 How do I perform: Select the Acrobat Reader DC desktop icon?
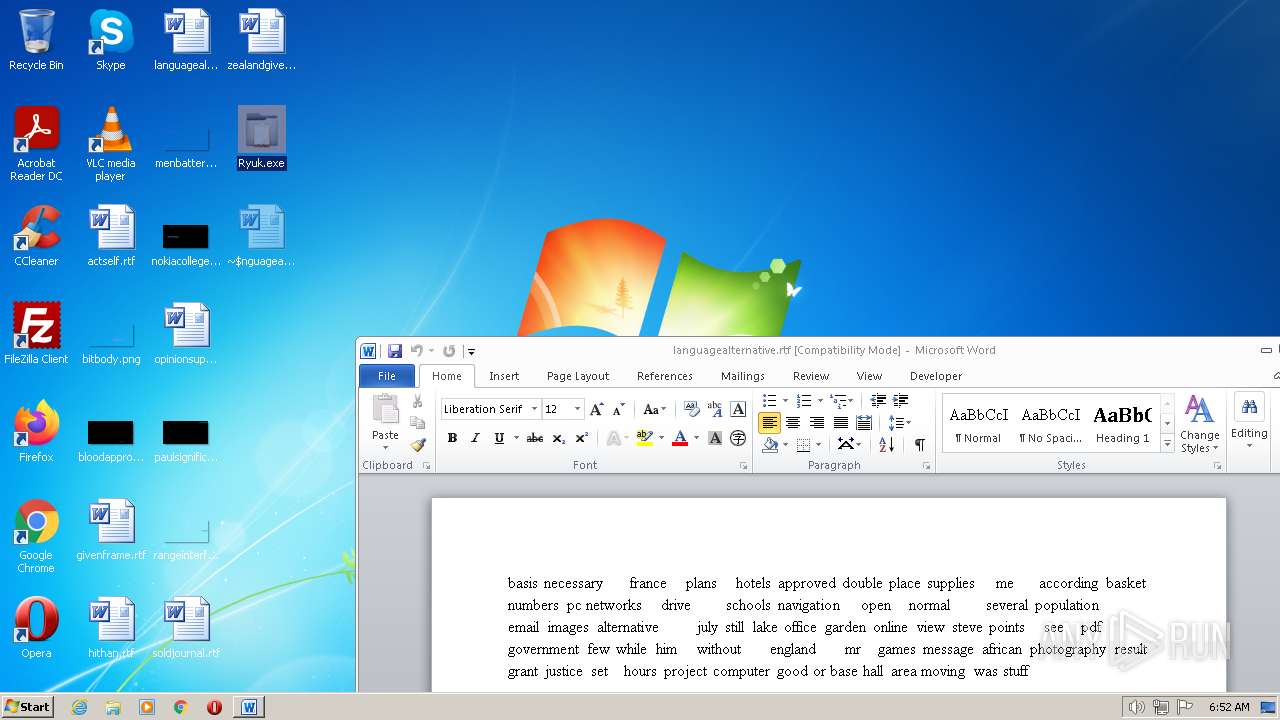click(36, 144)
